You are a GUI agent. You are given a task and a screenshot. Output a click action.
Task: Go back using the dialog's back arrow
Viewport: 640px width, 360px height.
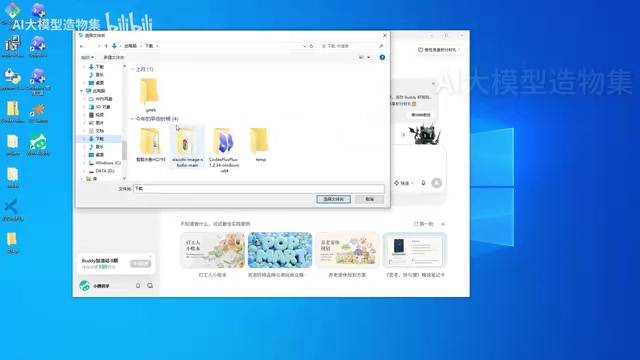coord(82,46)
